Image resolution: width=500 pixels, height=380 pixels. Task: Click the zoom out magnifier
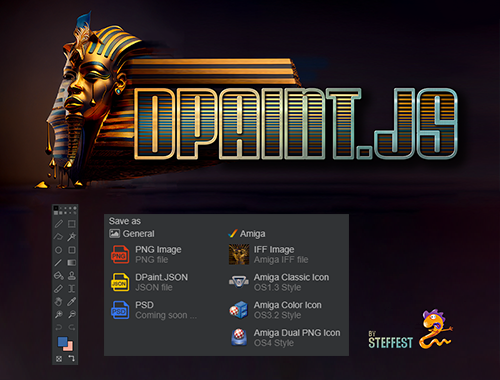click(72, 314)
